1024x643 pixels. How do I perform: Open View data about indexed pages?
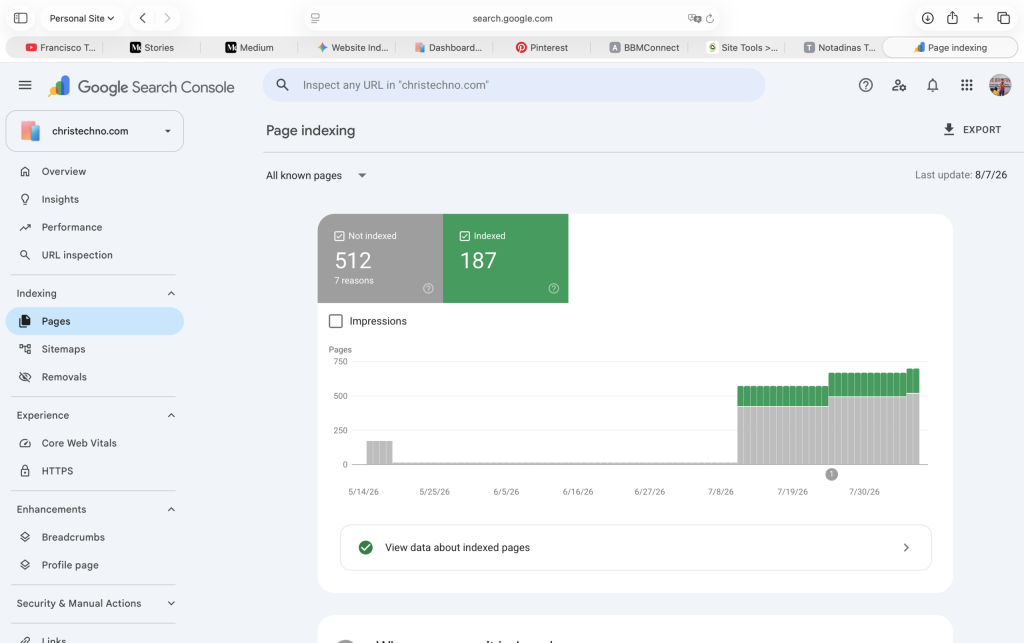pos(635,547)
